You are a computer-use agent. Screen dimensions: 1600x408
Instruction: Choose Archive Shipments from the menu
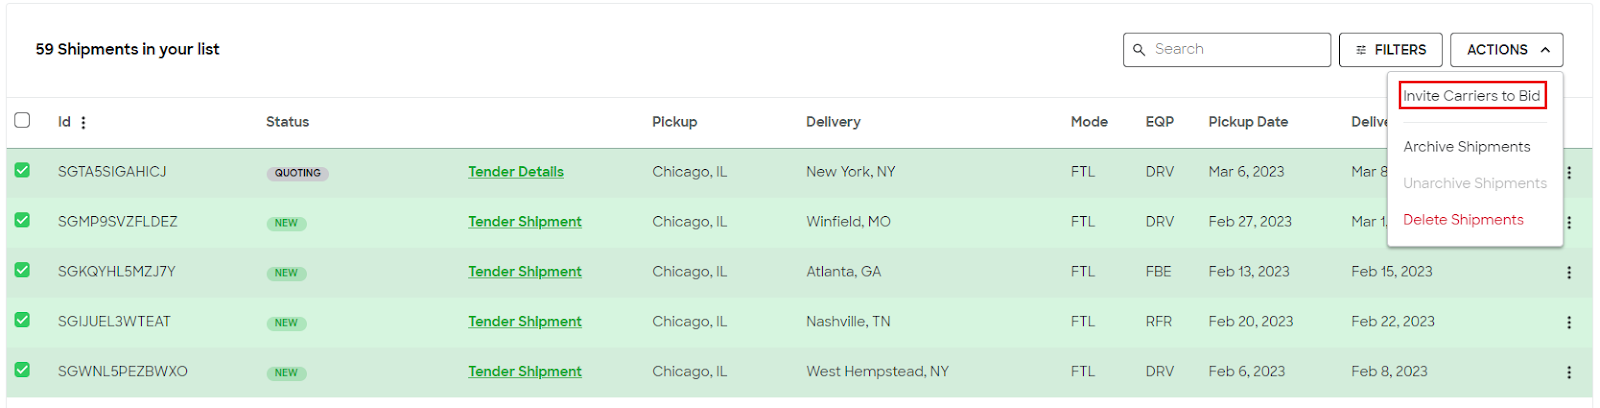[x=1467, y=147]
